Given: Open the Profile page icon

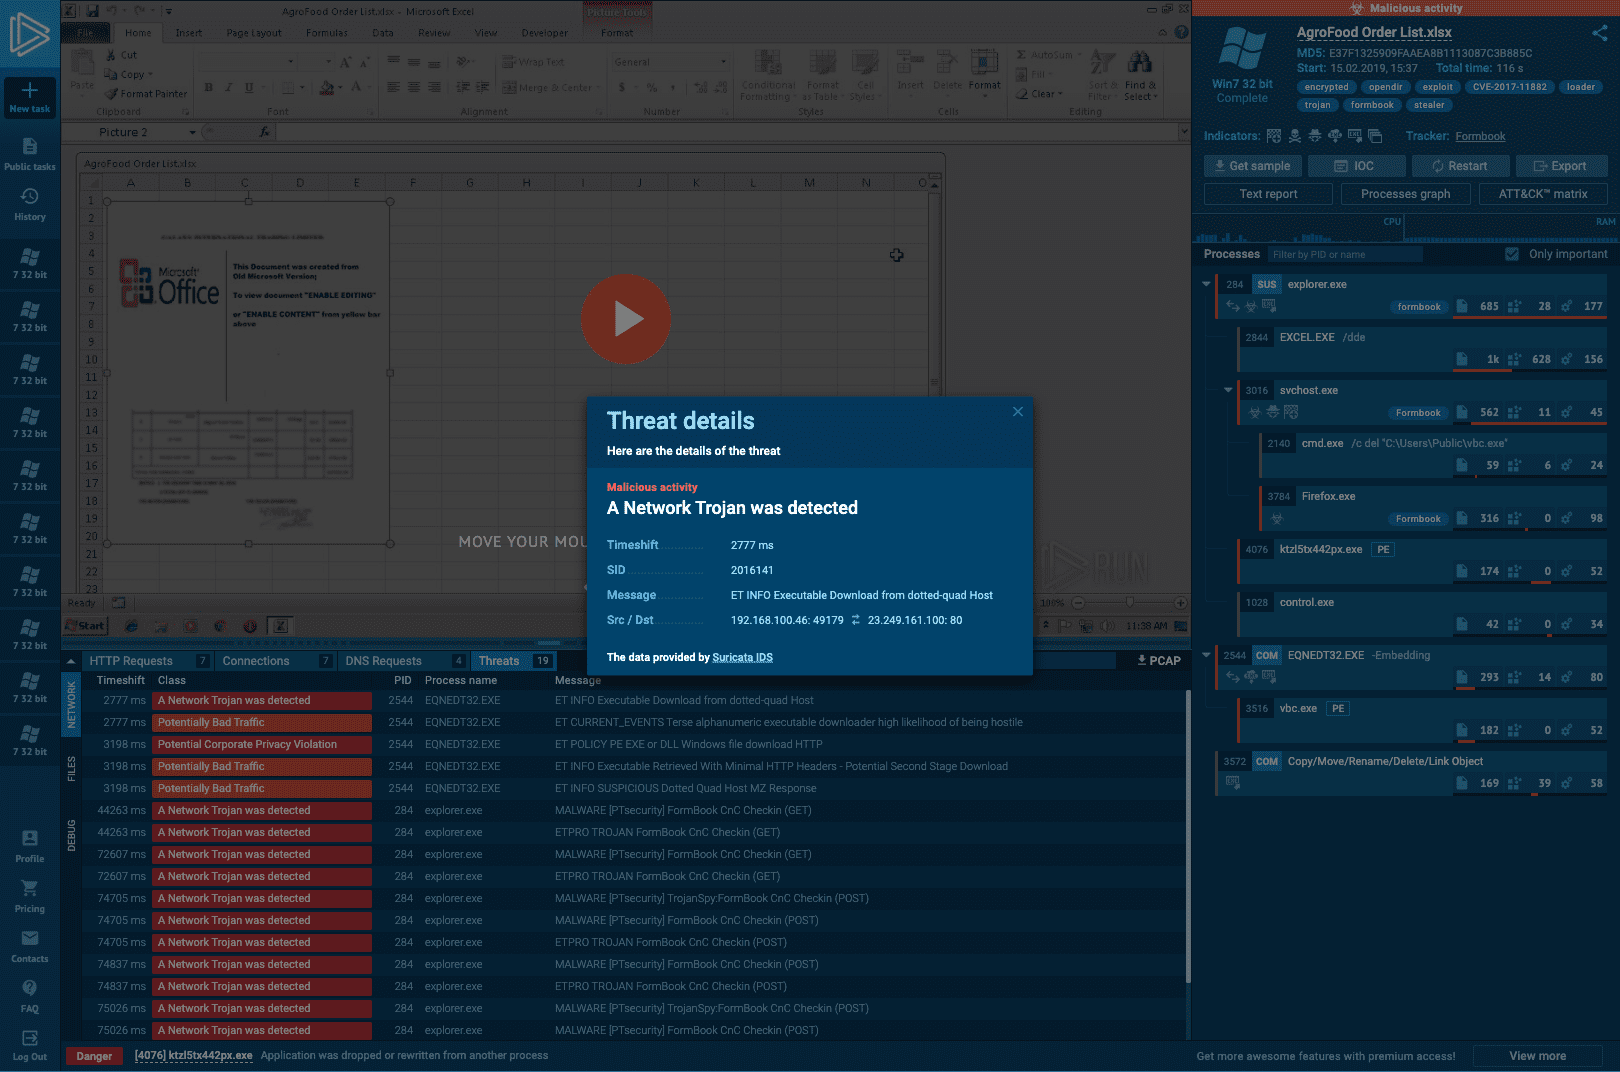Looking at the screenshot, I should (x=30, y=839).
